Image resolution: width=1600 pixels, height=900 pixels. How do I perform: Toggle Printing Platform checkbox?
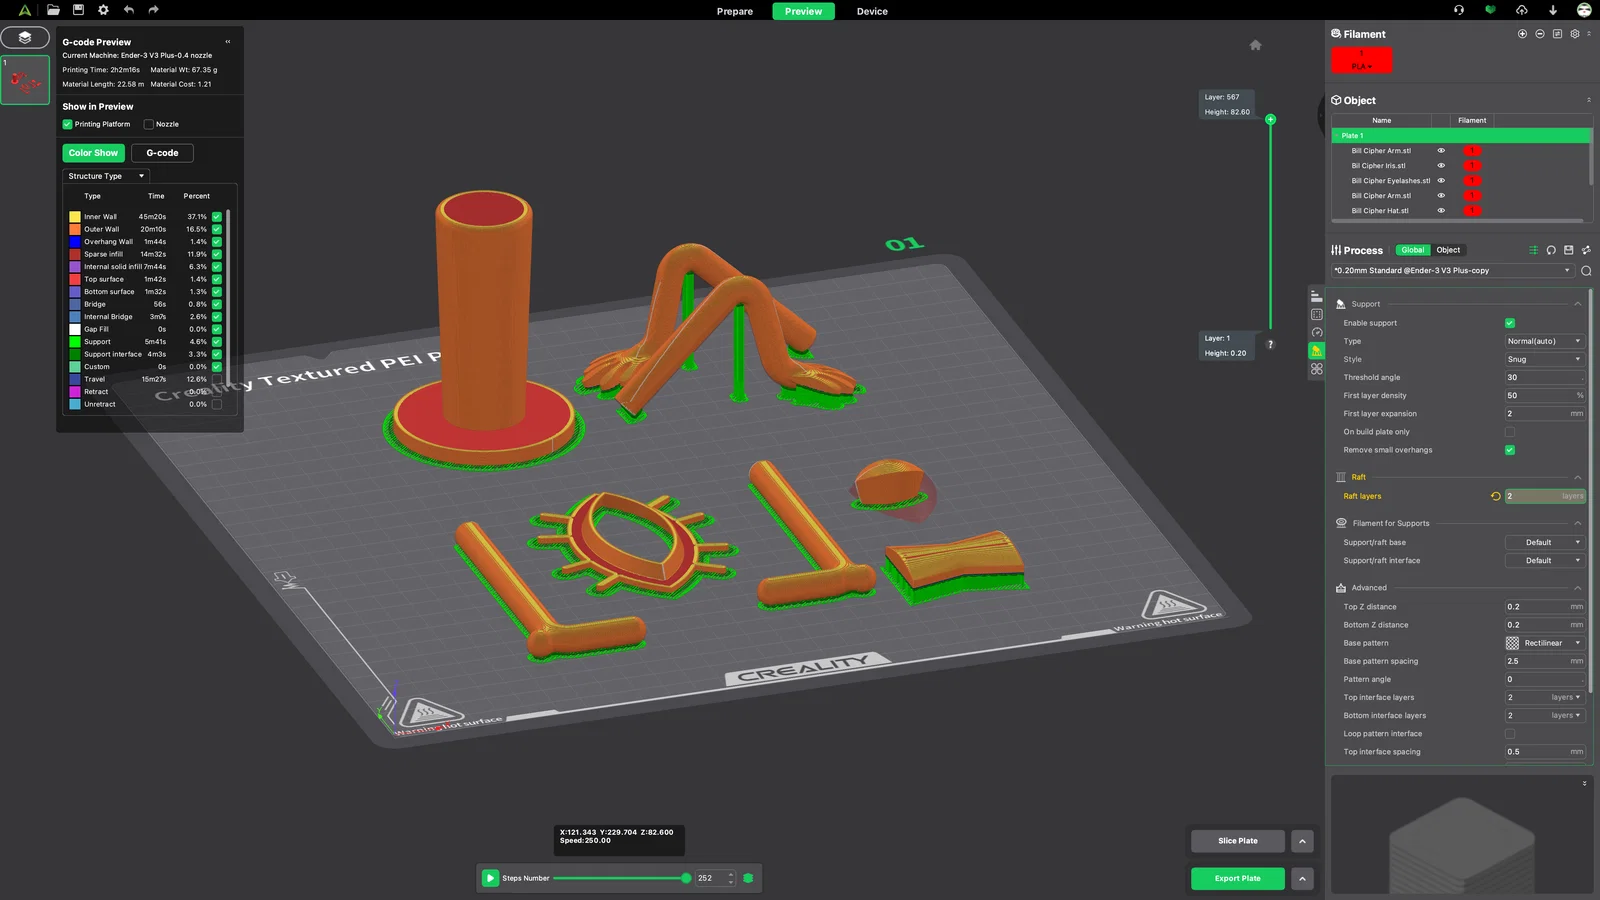[67, 125]
